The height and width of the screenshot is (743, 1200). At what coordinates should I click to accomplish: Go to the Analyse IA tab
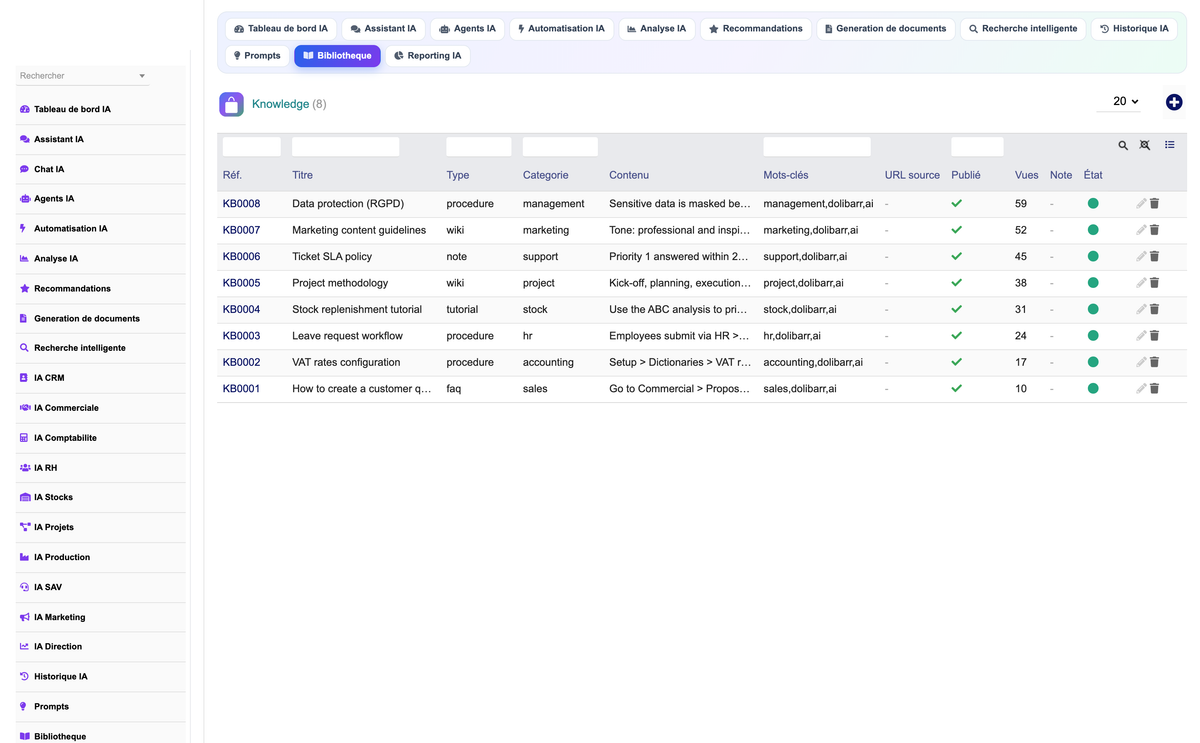tap(657, 29)
